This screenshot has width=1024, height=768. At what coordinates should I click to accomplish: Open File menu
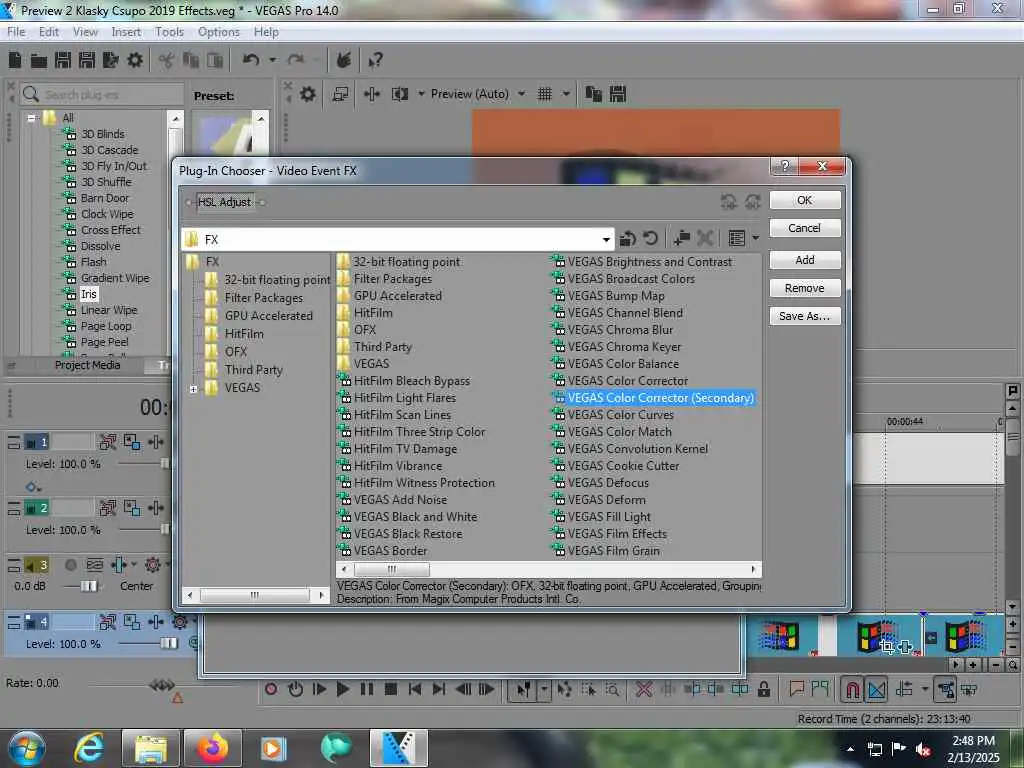click(16, 32)
